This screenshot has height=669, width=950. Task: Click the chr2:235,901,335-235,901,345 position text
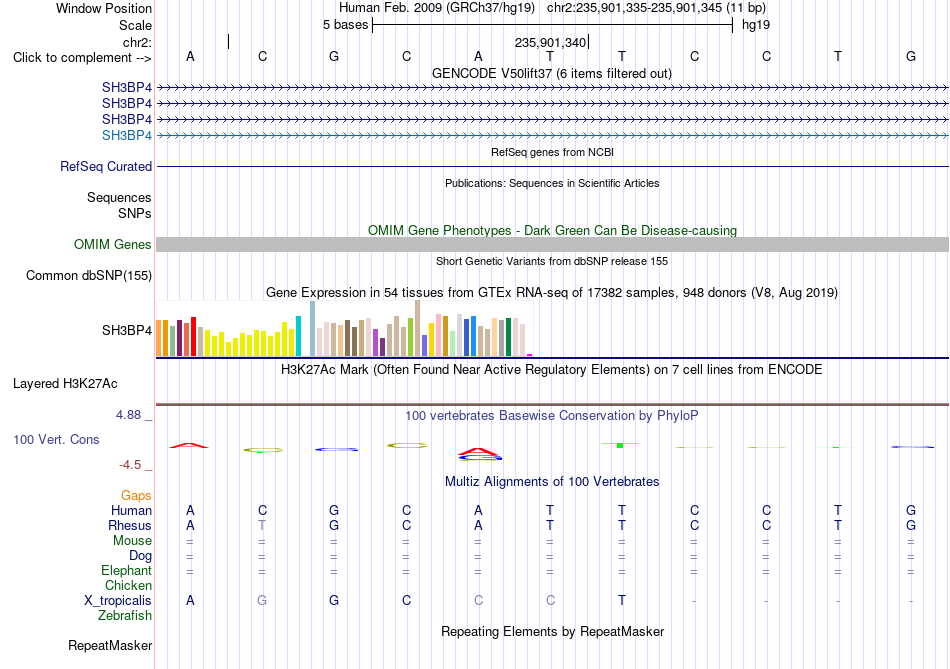click(656, 8)
